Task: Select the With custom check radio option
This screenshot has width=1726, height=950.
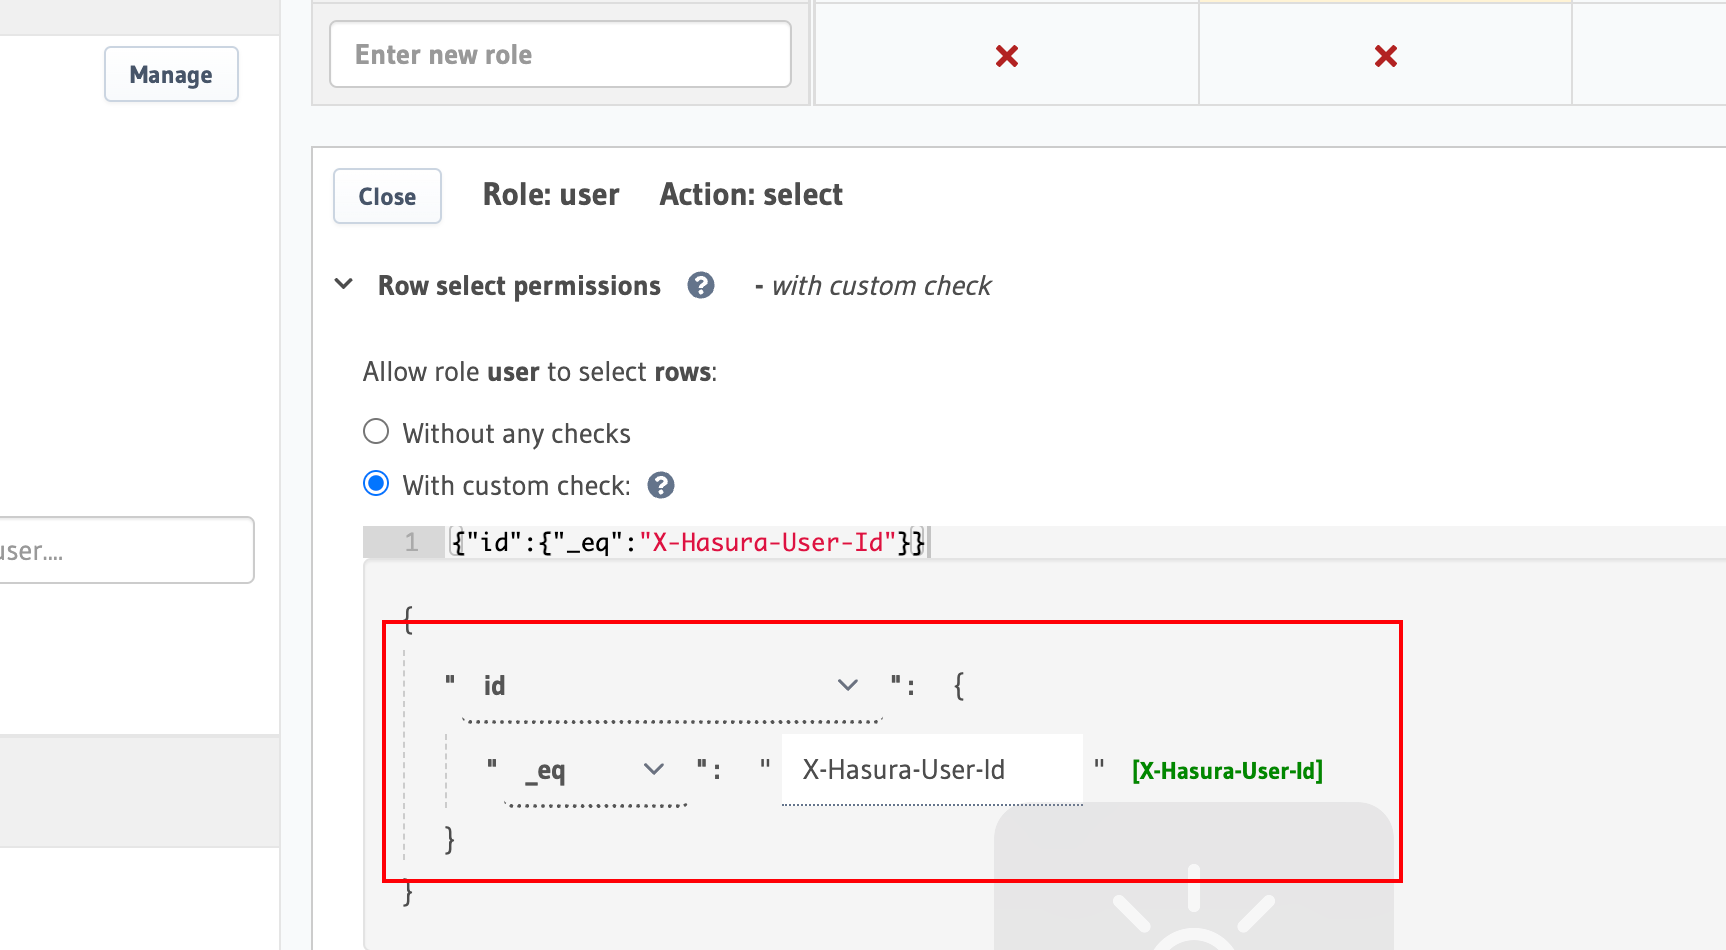Action: pyautogui.click(x=376, y=484)
